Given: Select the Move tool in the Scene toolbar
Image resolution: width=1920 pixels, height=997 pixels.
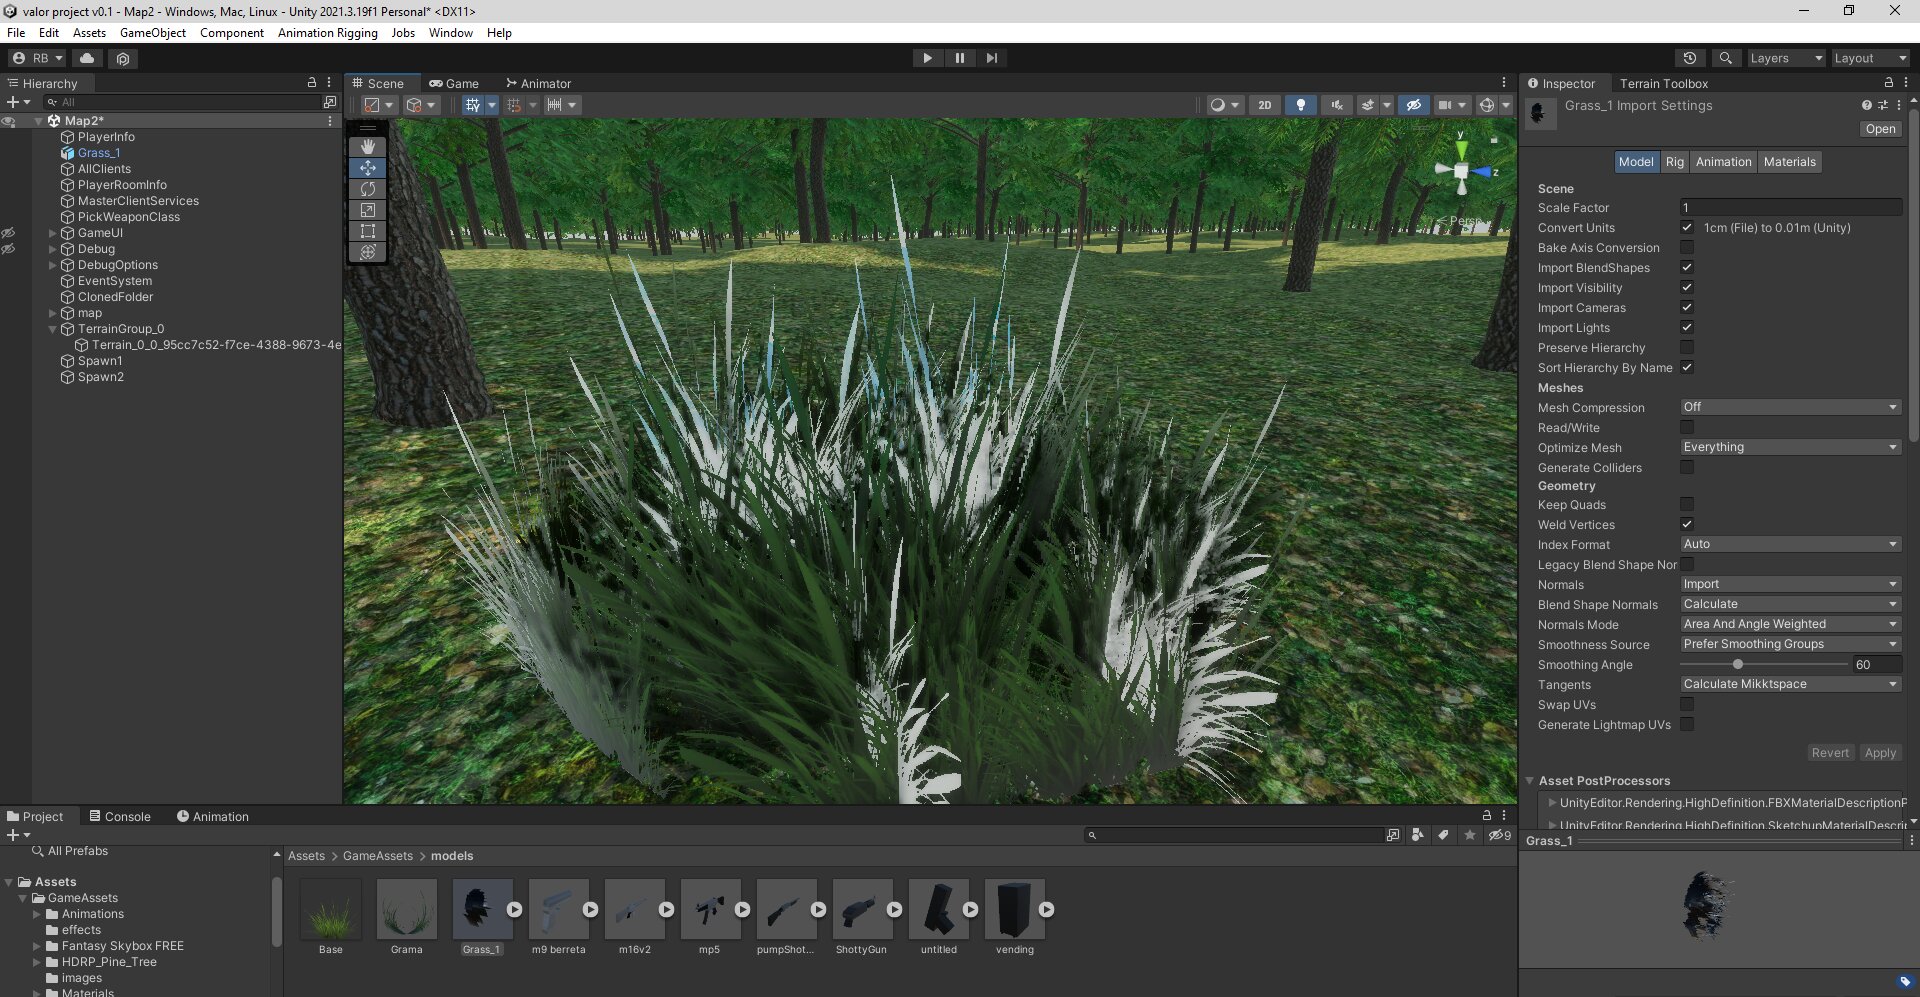Looking at the screenshot, I should coord(368,168).
